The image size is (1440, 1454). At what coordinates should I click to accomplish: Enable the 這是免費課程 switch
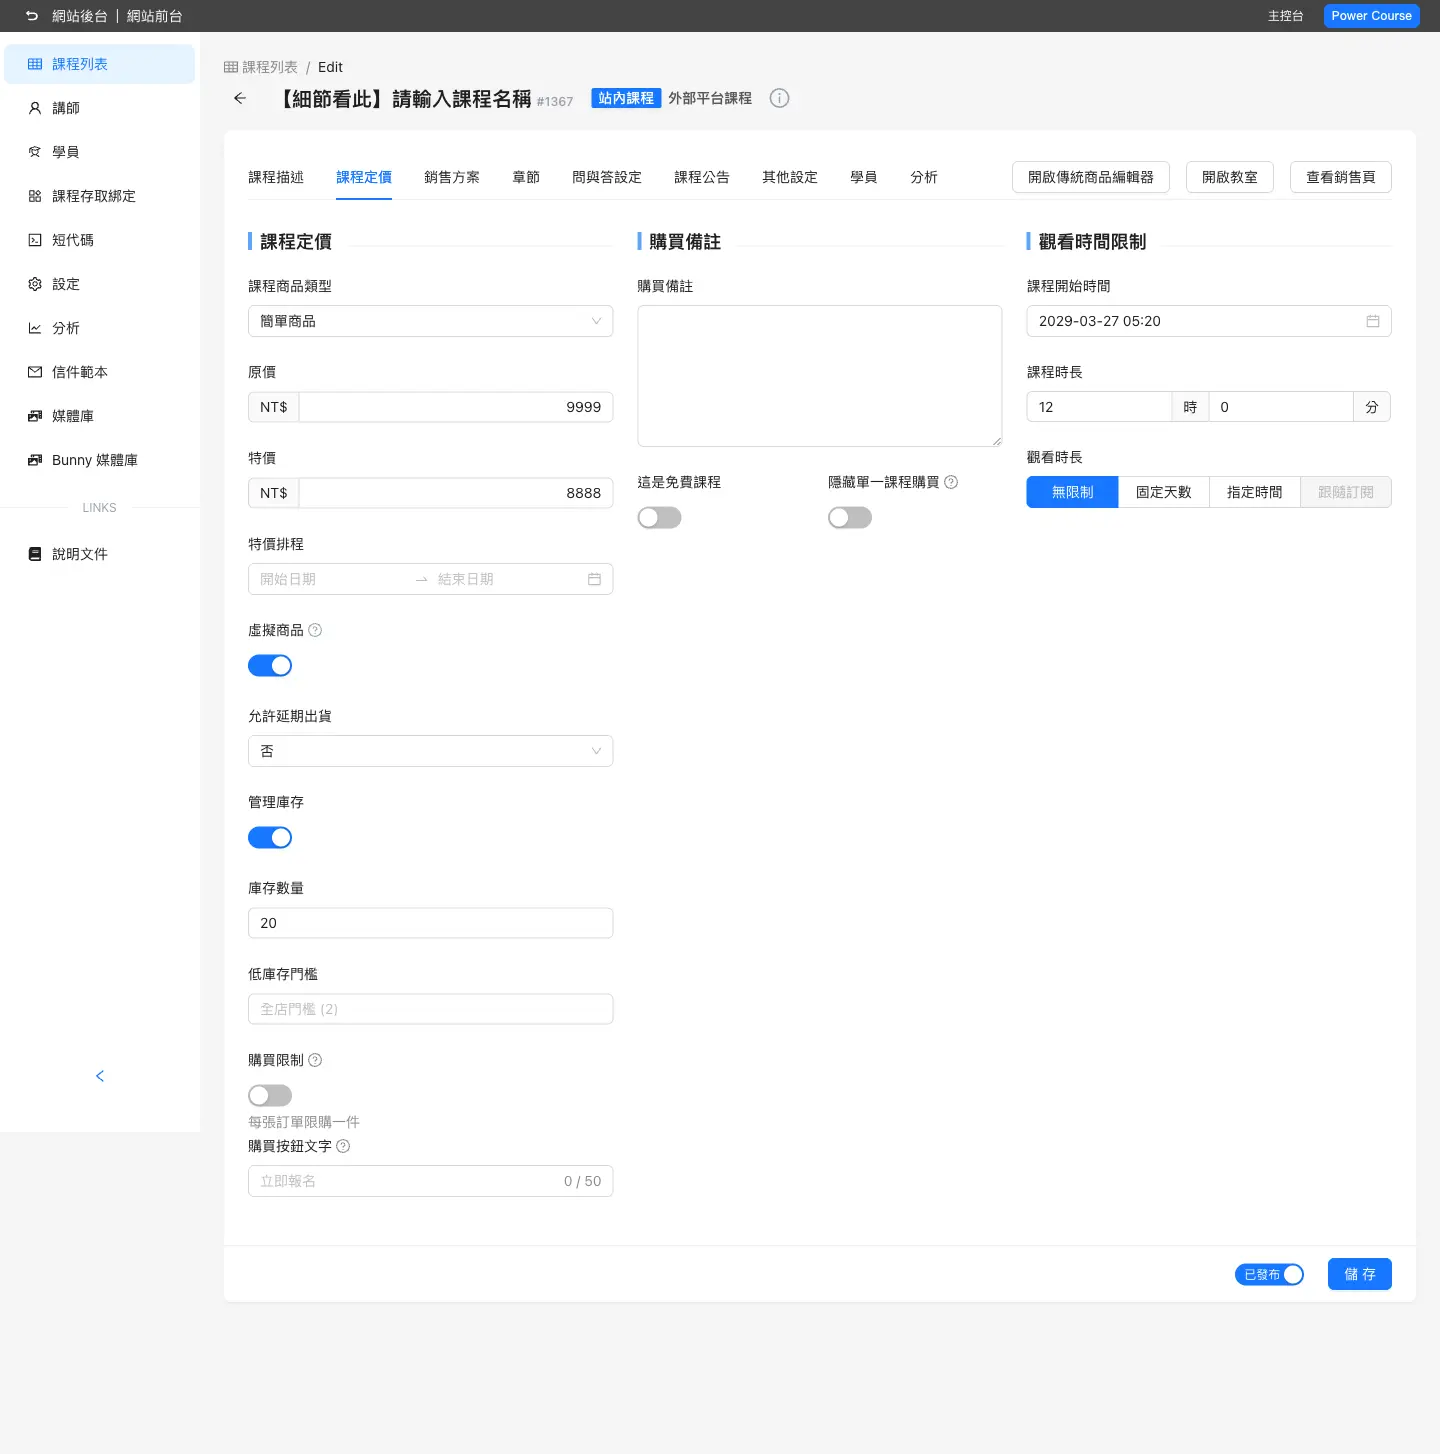coord(660,518)
